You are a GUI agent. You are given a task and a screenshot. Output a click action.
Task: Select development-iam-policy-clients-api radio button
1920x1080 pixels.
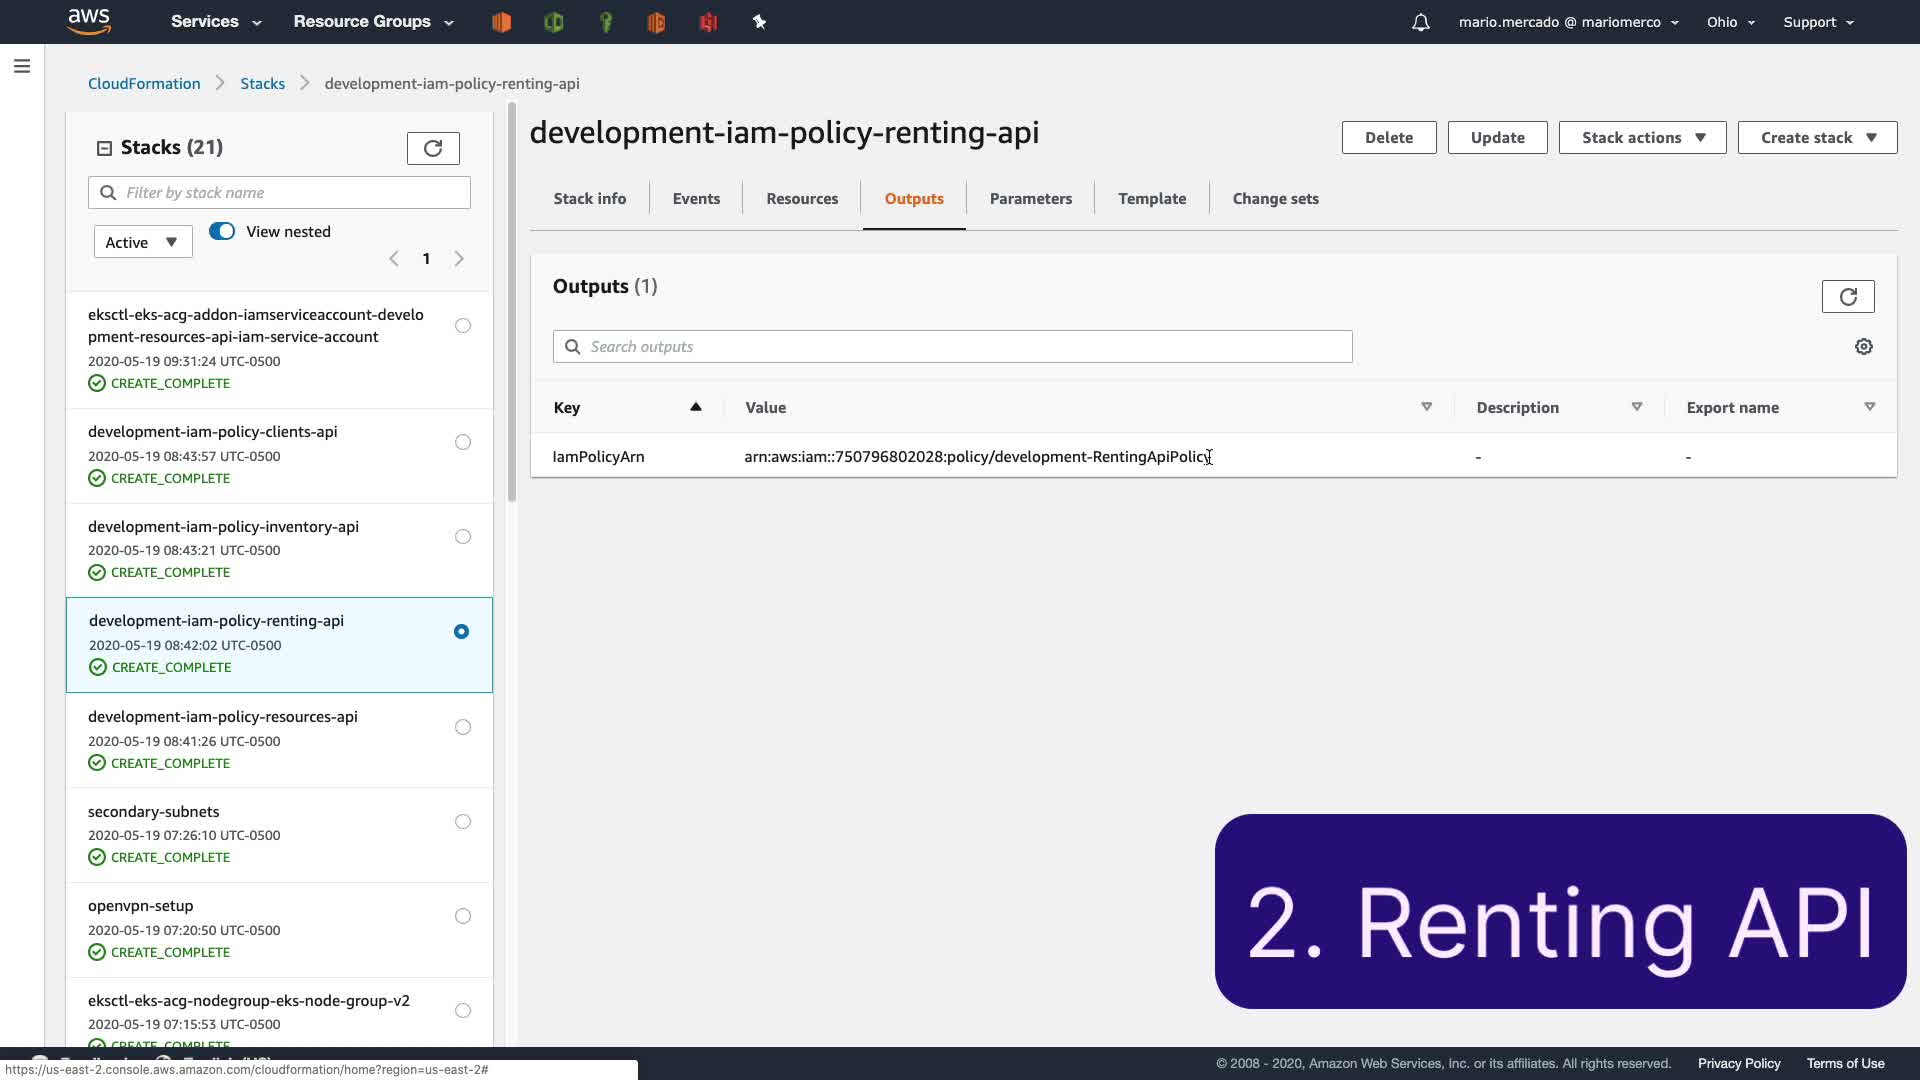462,442
